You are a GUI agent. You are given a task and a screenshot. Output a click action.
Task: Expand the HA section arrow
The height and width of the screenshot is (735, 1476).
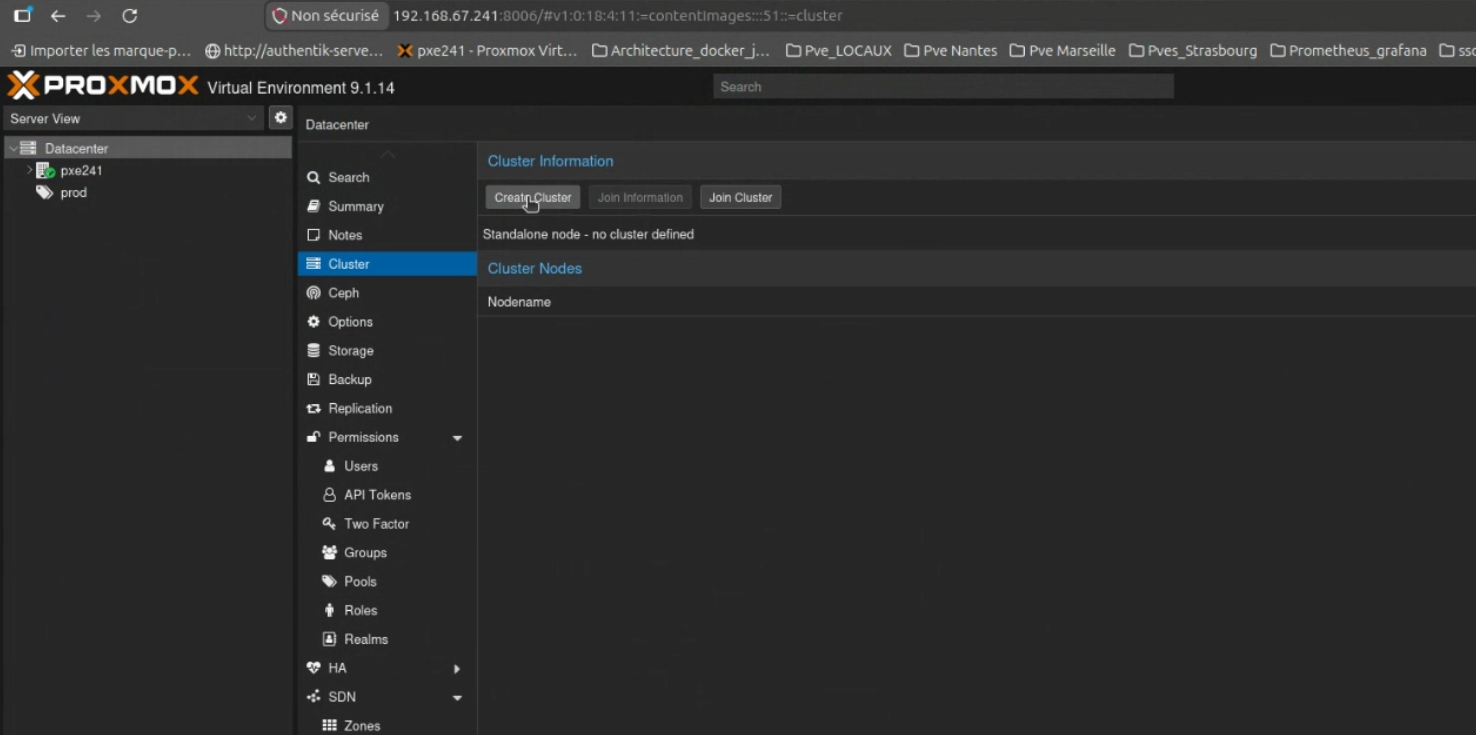click(x=457, y=669)
